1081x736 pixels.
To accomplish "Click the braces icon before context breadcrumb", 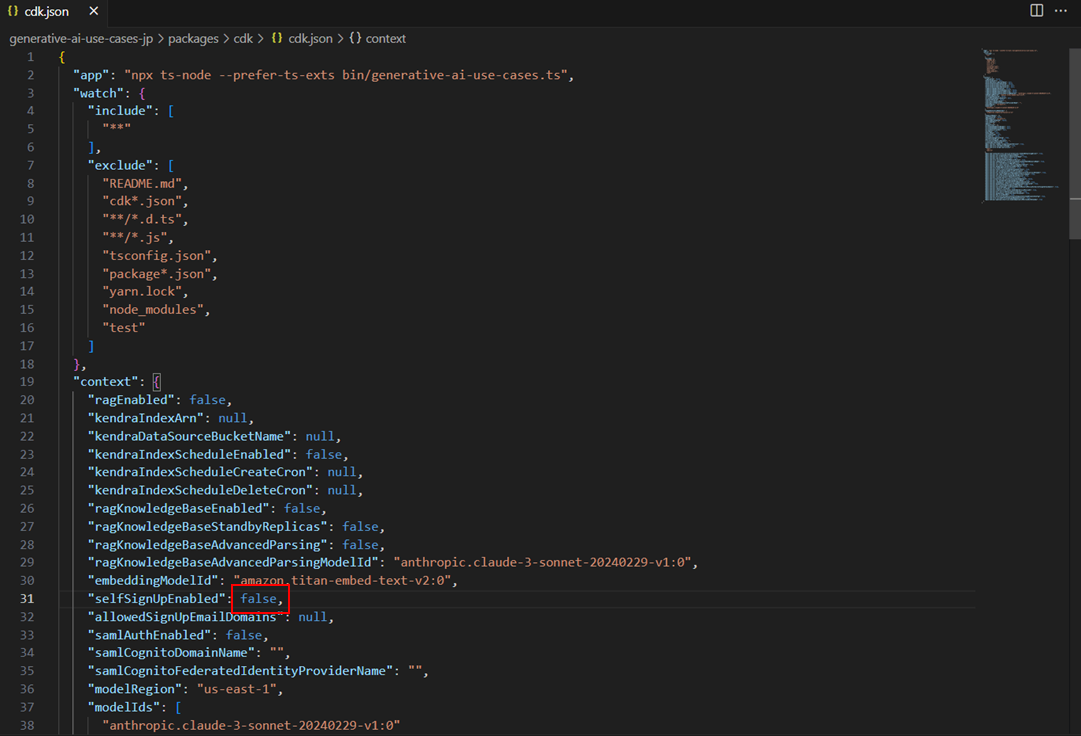I will coord(355,38).
